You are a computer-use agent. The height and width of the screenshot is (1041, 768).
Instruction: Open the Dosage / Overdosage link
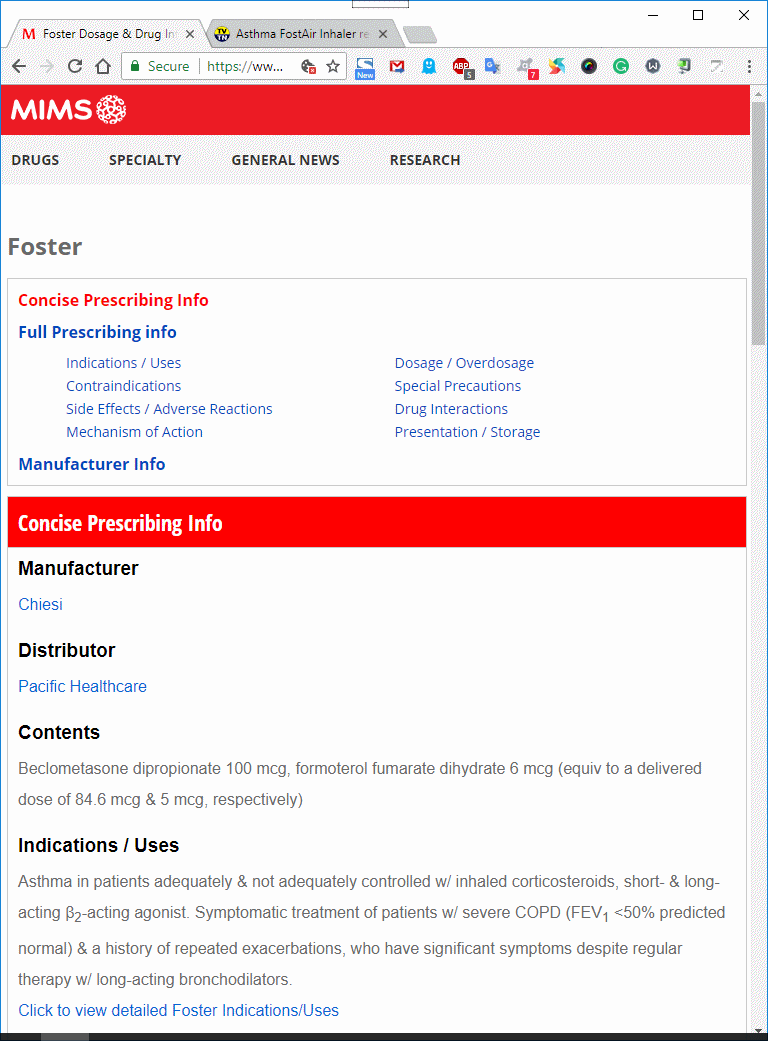(x=464, y=363)
